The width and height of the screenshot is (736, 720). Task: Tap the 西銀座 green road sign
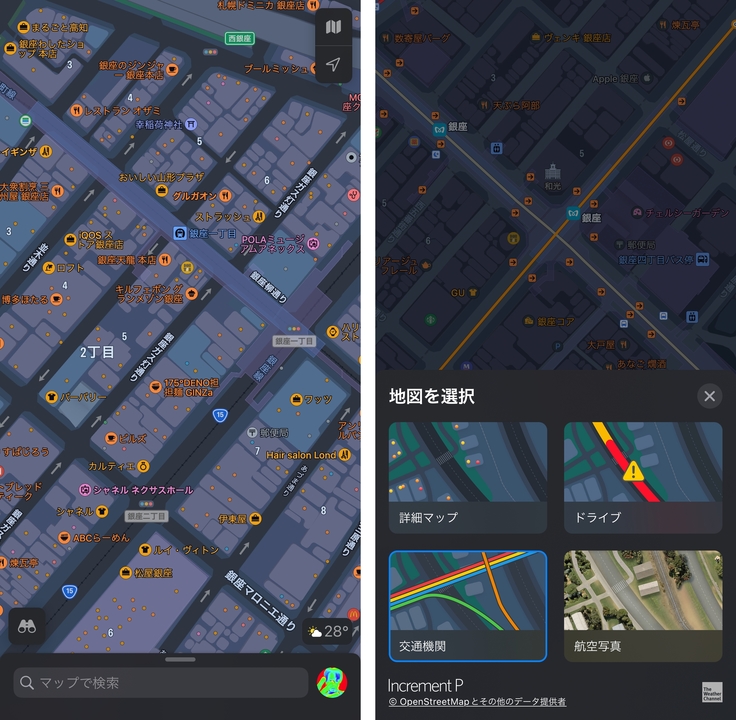pyautogui.click(x=239, y=38)
